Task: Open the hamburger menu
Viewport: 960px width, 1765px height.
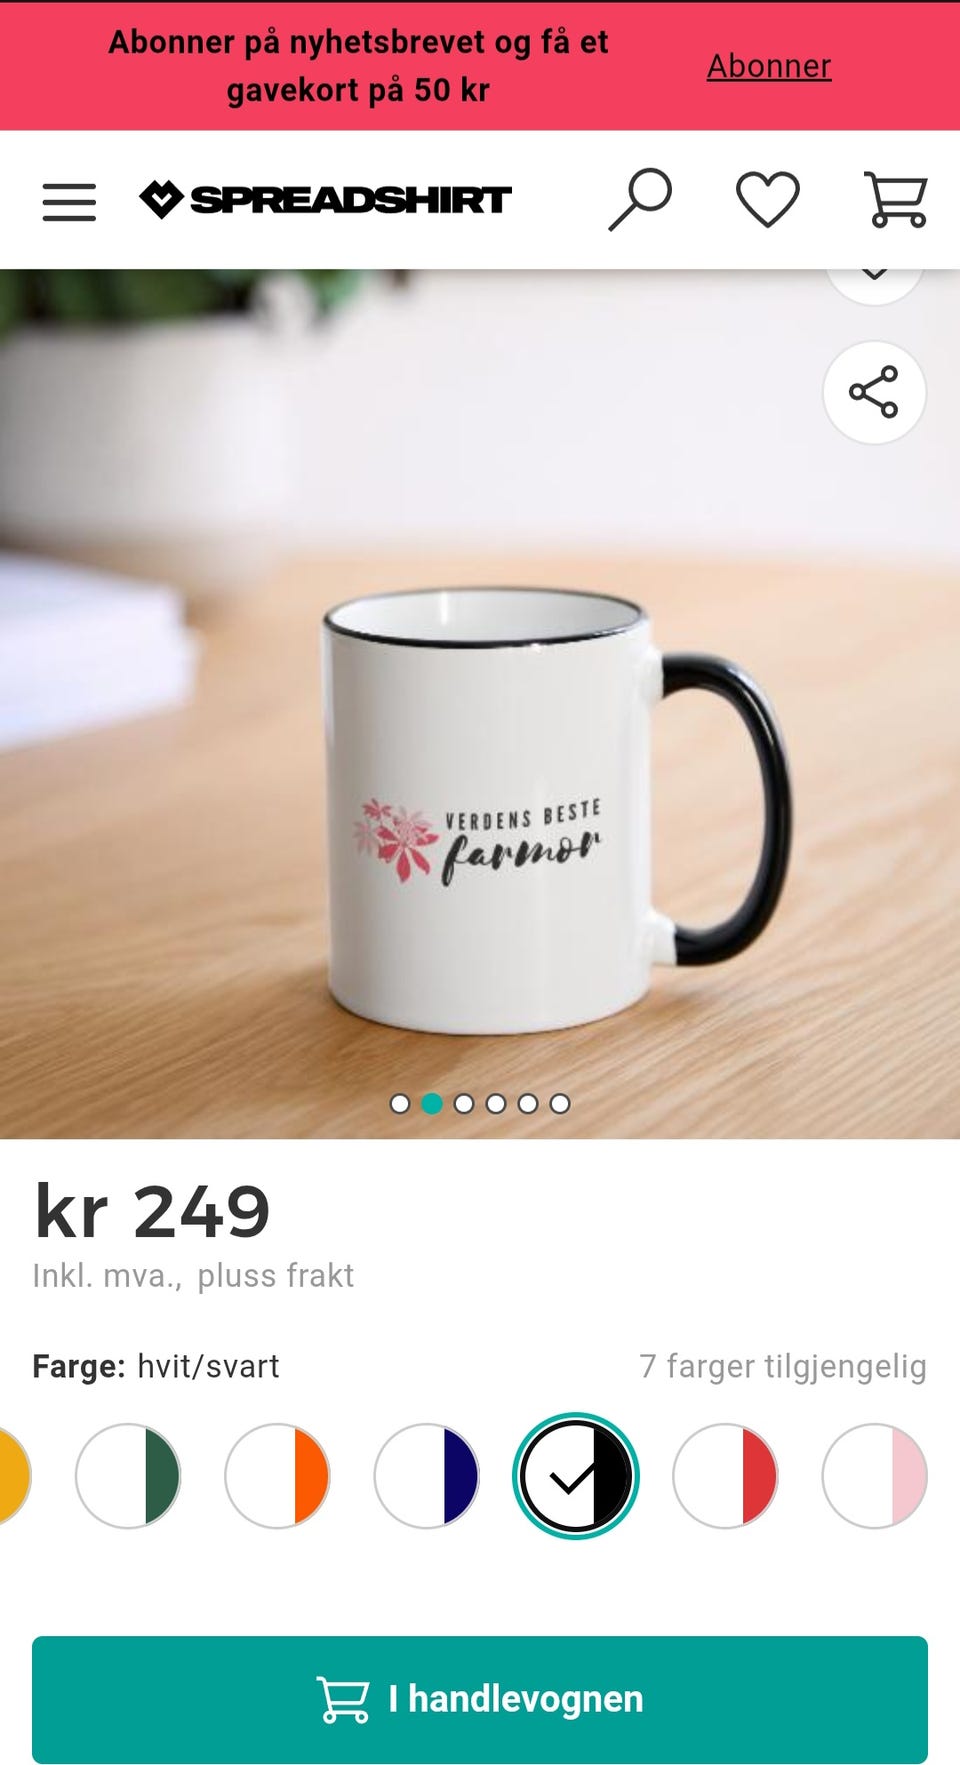Action: pos(69,201)
